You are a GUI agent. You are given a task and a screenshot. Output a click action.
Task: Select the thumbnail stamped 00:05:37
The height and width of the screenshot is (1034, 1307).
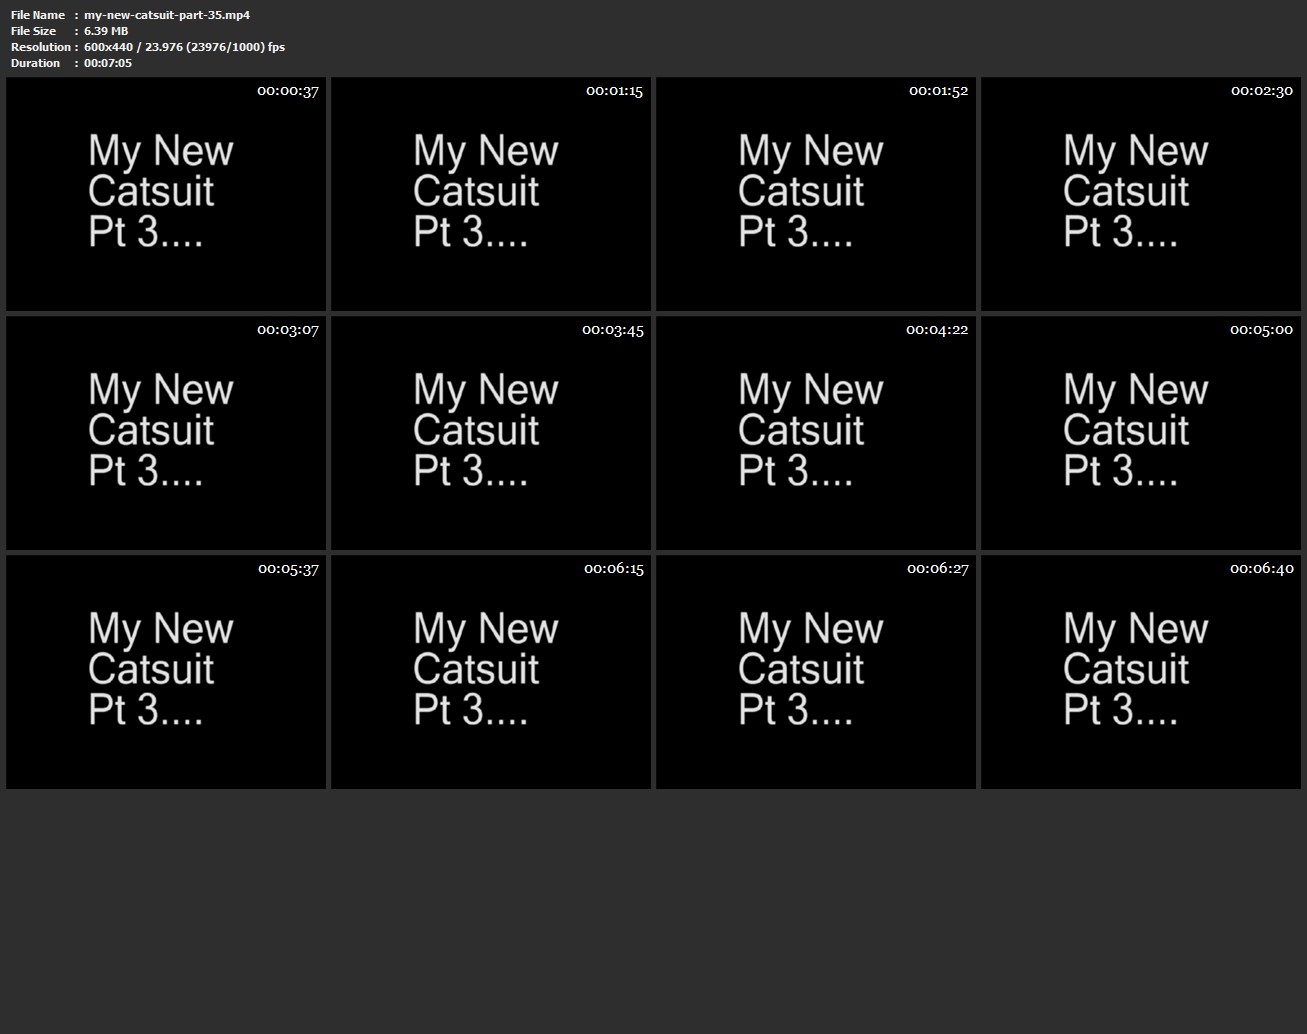pyautogui.click(x=166, y=672)
